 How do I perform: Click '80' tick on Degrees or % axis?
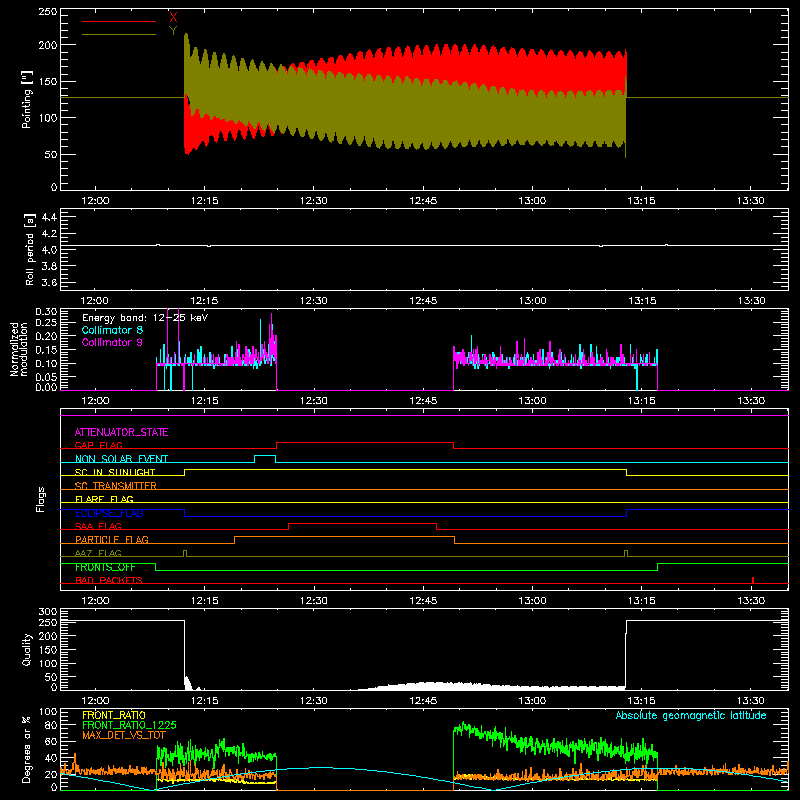coord(52,725)
